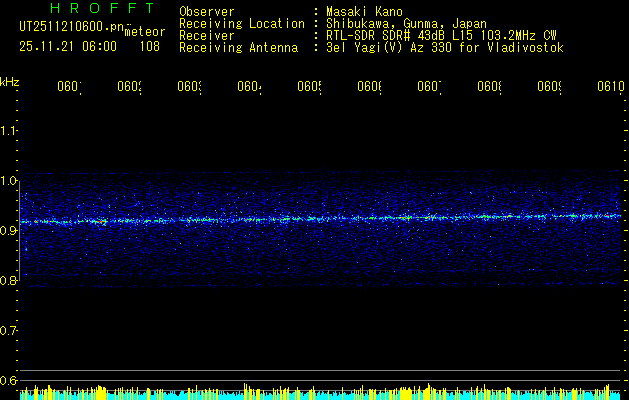Click the 0605 time axis marker
Screen dimensions: 629x400
click(309, 86)
